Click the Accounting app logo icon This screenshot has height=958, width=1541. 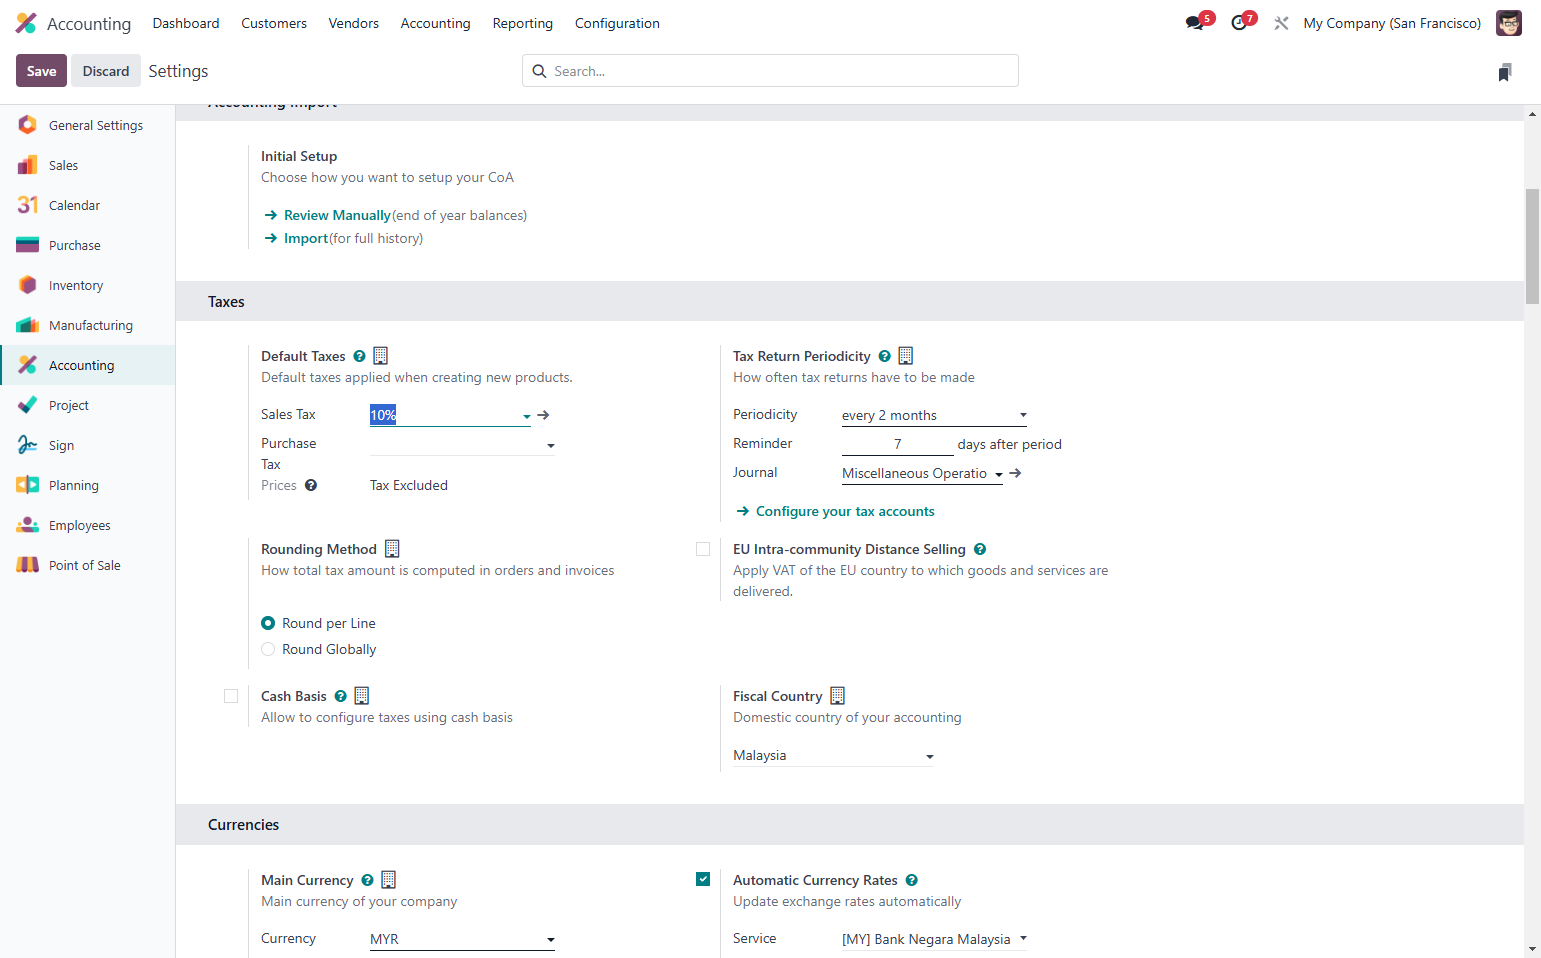pos(26,23)
